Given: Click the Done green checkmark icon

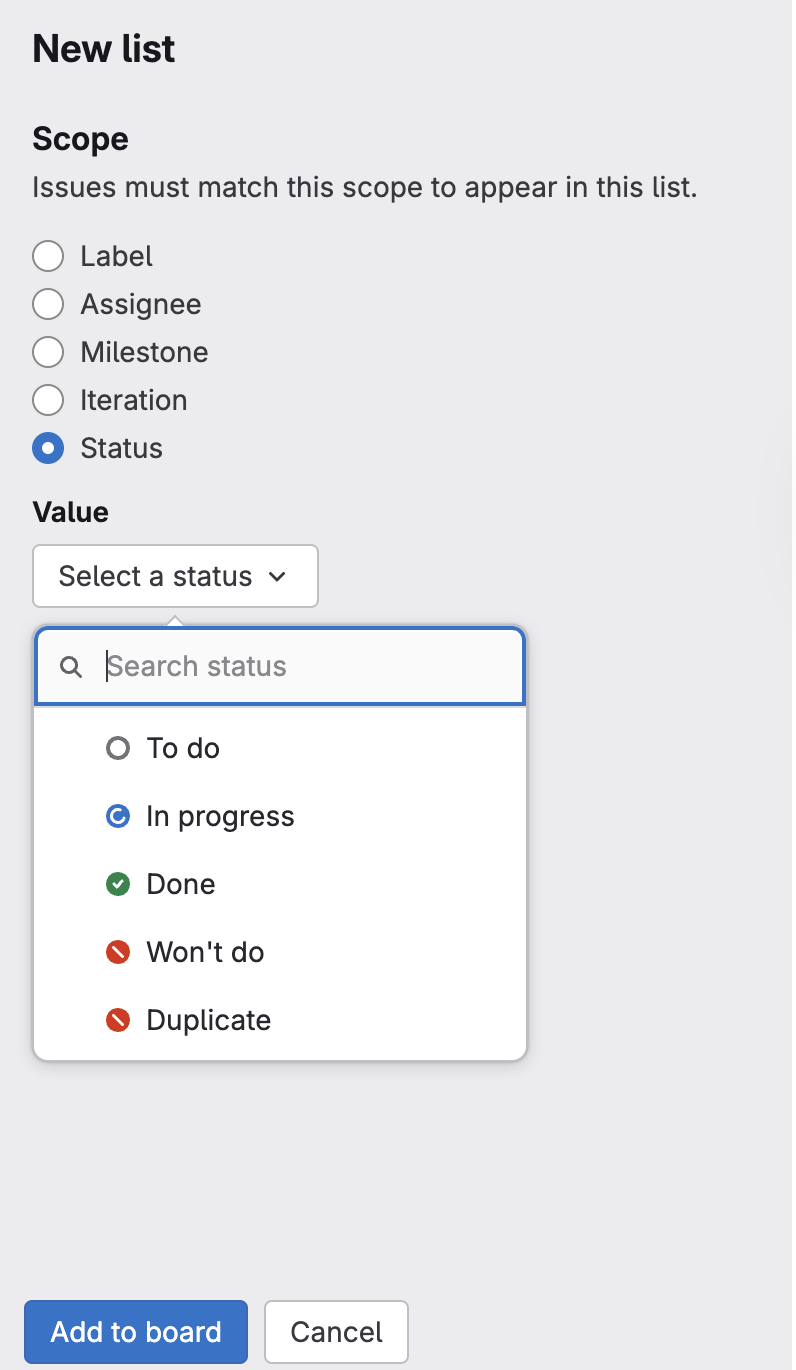Looking at the screenshot, I should (117, 883).
